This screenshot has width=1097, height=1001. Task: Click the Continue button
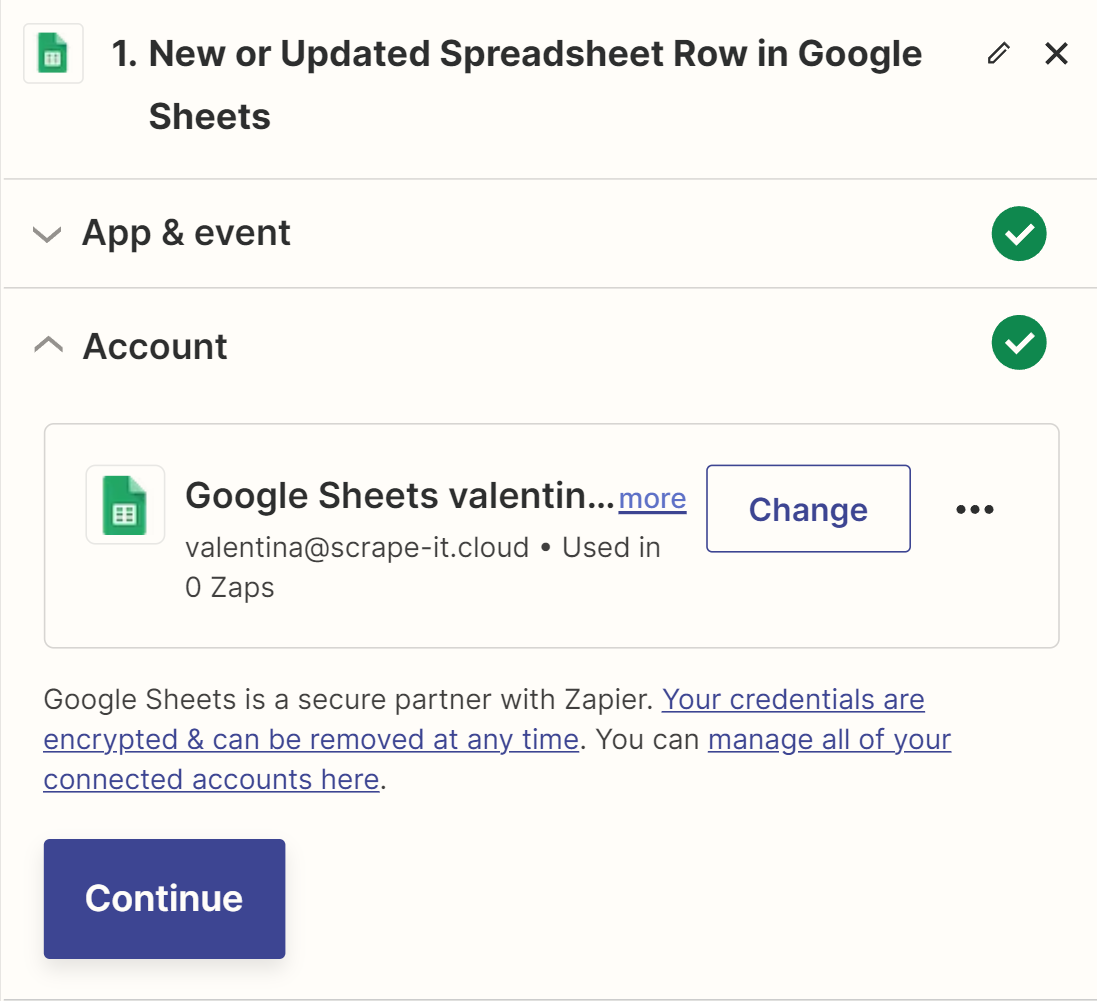tap(164, 899)
